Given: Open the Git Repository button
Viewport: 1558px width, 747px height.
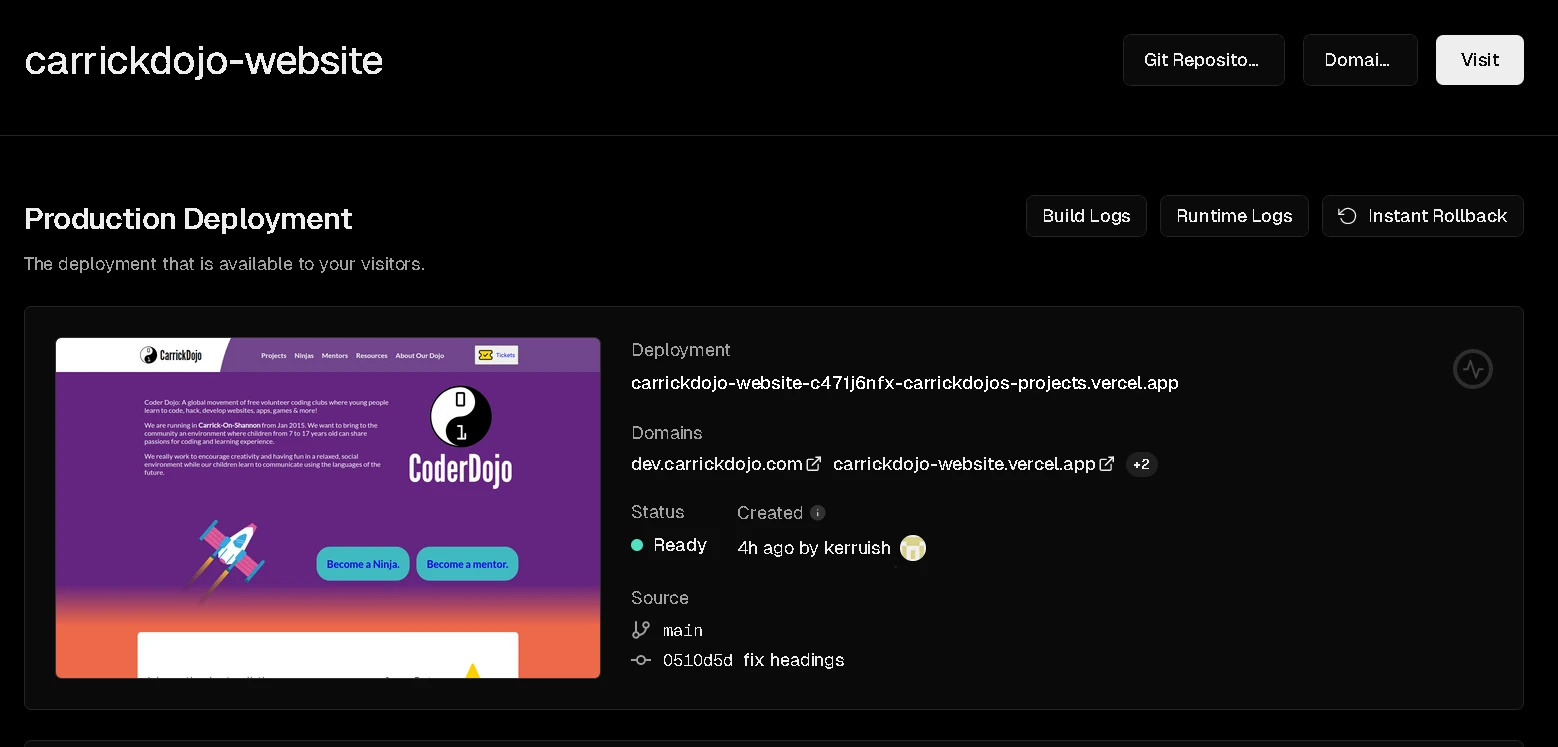Looking at the screenshot, I should (1203, 60).
